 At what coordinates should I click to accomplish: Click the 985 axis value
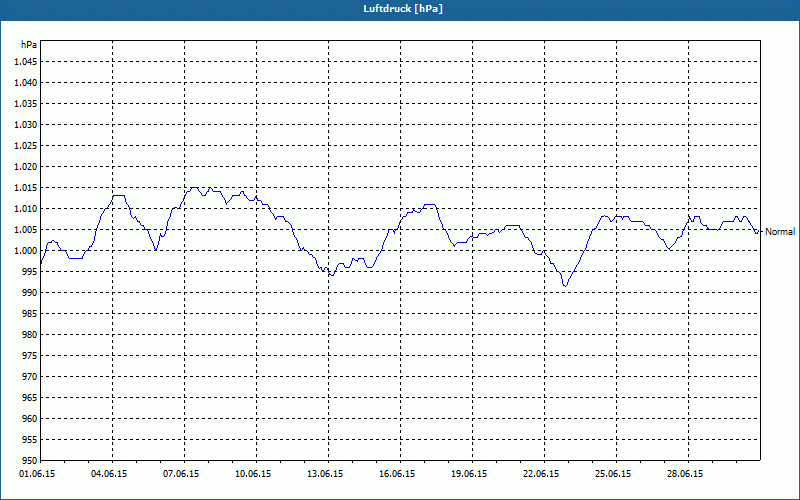point(30,314)
